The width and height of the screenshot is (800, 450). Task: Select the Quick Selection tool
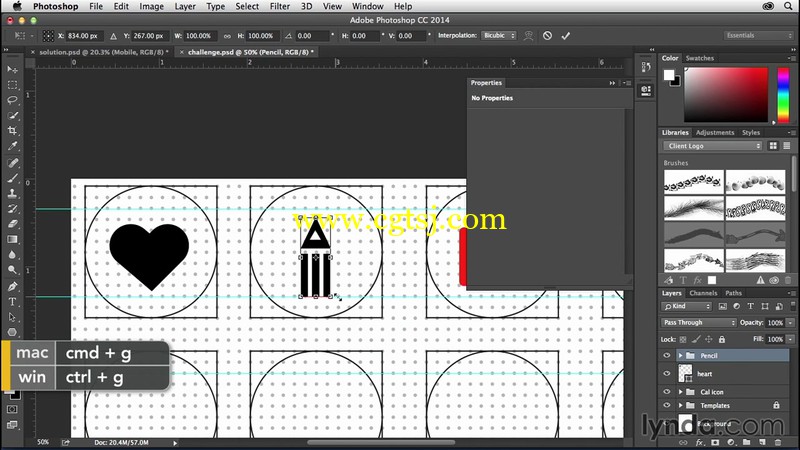point(12,115)
